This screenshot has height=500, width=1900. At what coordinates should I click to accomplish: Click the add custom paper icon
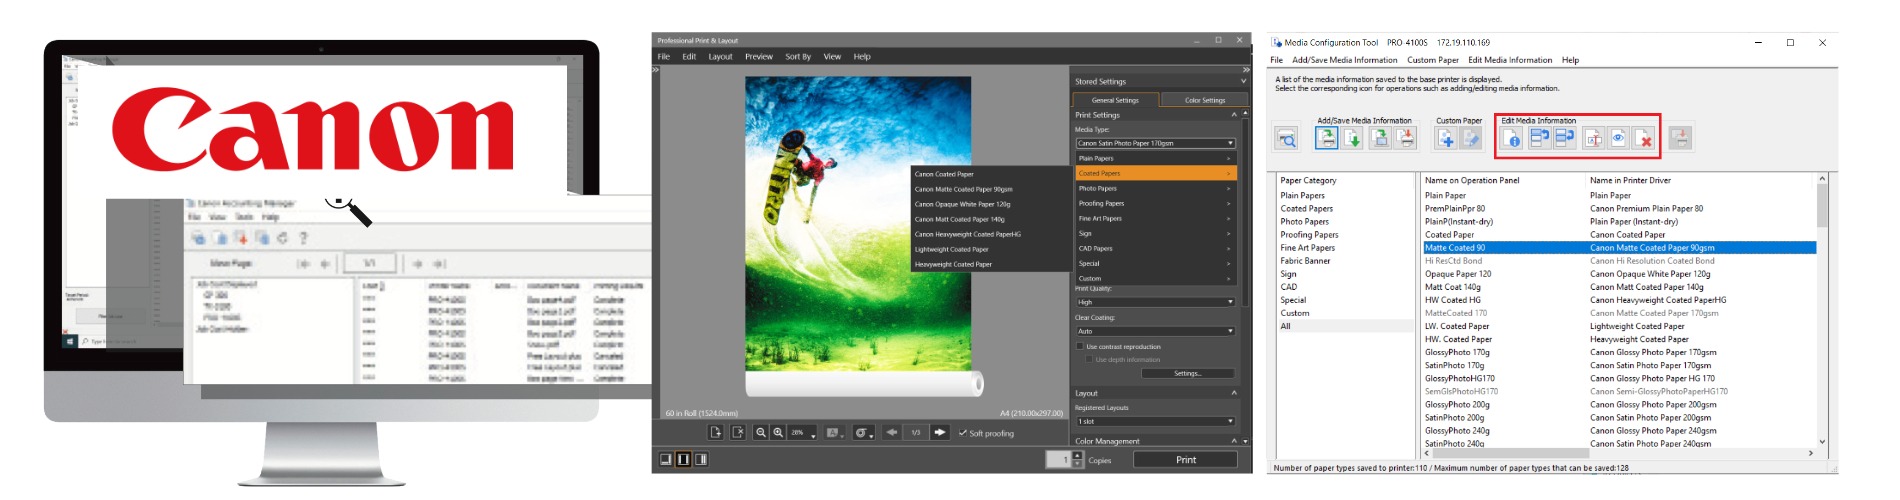[x=1446, y=139]
